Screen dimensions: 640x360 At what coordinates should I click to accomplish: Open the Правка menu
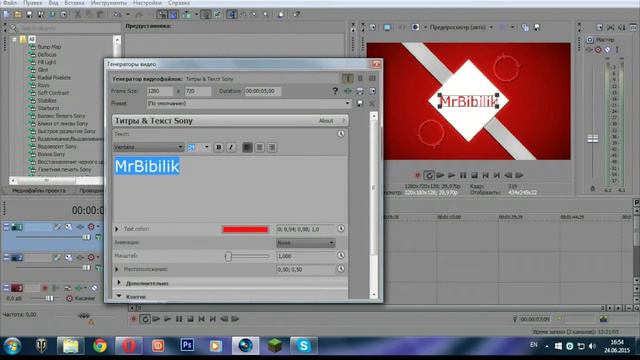point(33,3)
